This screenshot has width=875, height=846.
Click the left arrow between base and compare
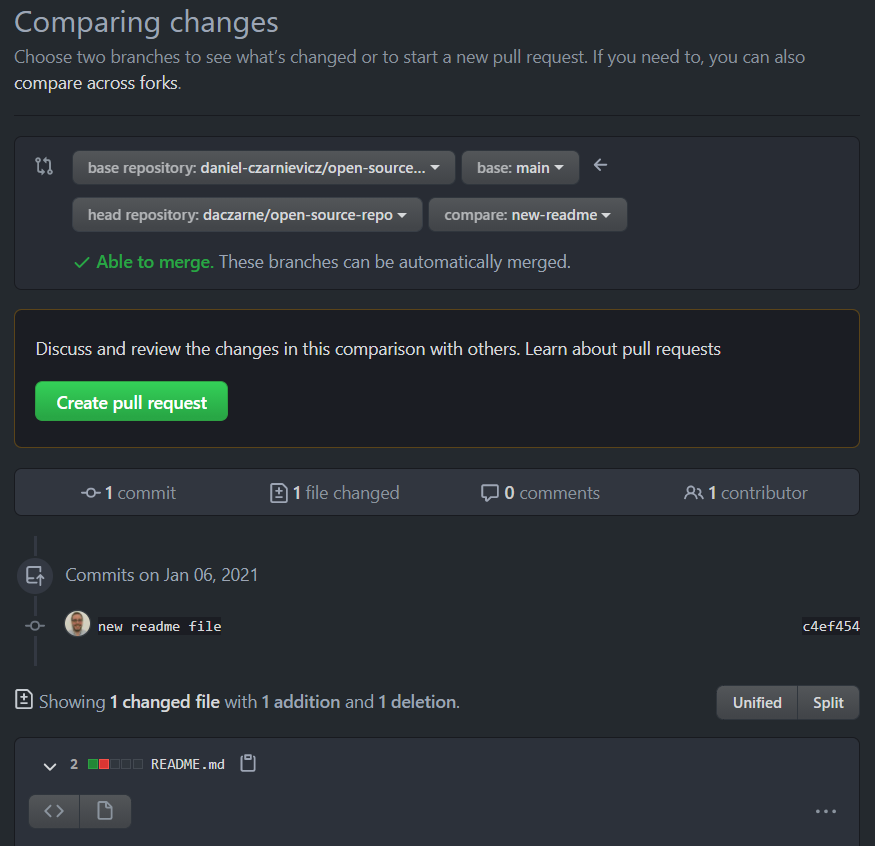pyautogui.click(x=600, y=165)
